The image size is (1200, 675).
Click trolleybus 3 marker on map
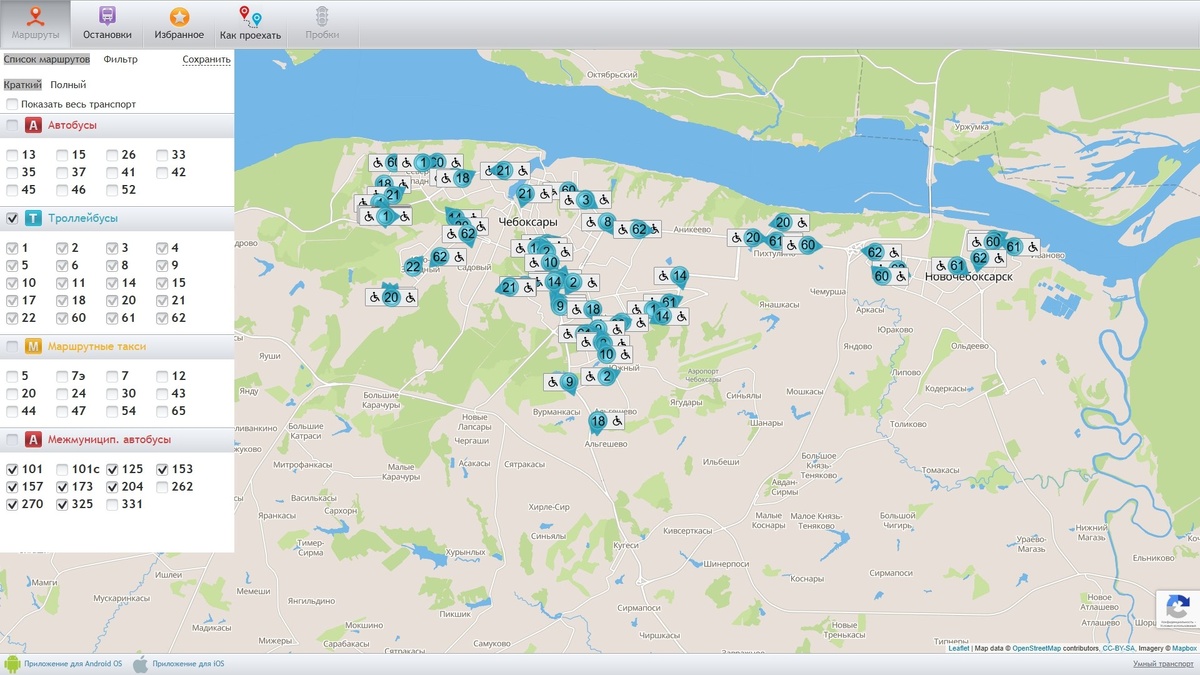[x=587, y=200]
